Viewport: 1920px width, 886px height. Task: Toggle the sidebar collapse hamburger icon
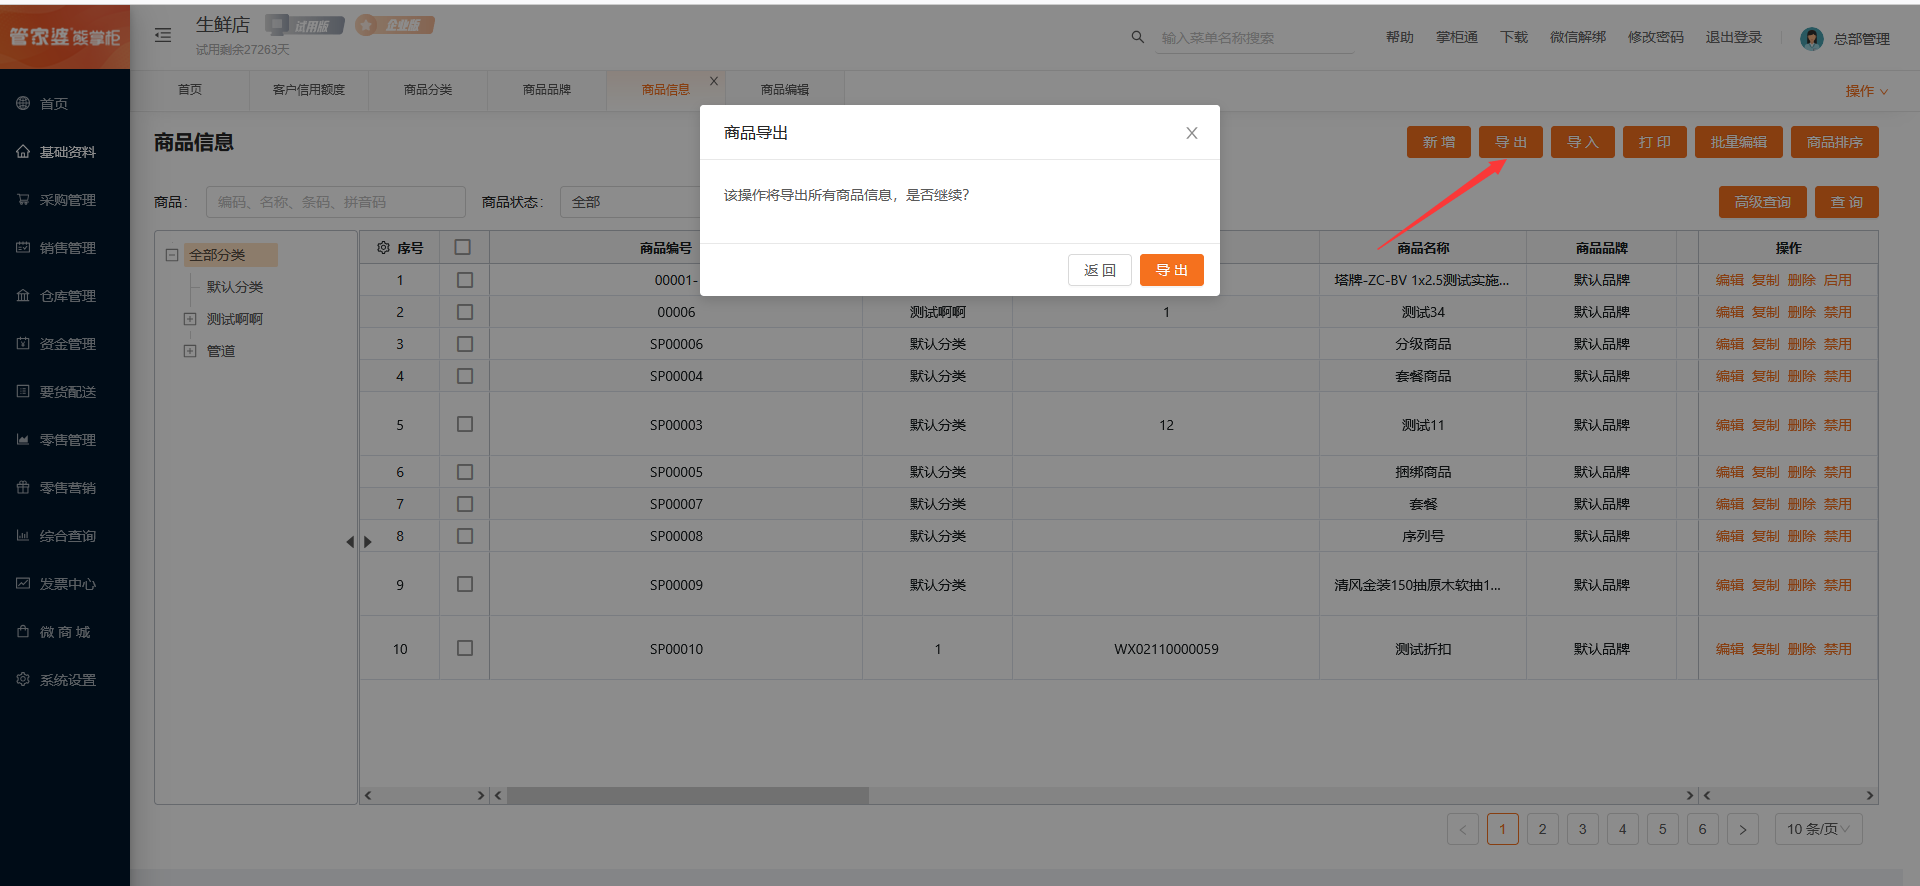point(163,35)
